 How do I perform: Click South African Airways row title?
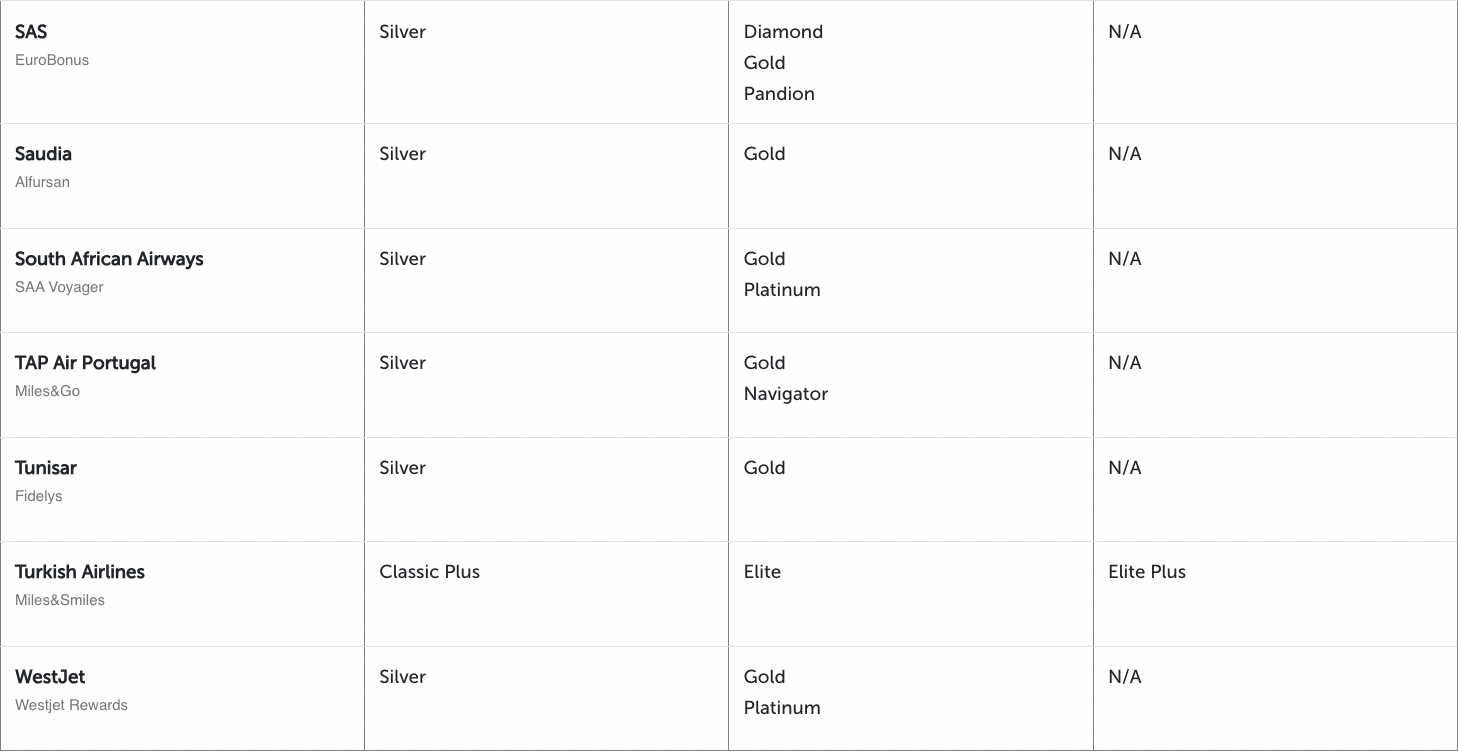coord(109,259)
